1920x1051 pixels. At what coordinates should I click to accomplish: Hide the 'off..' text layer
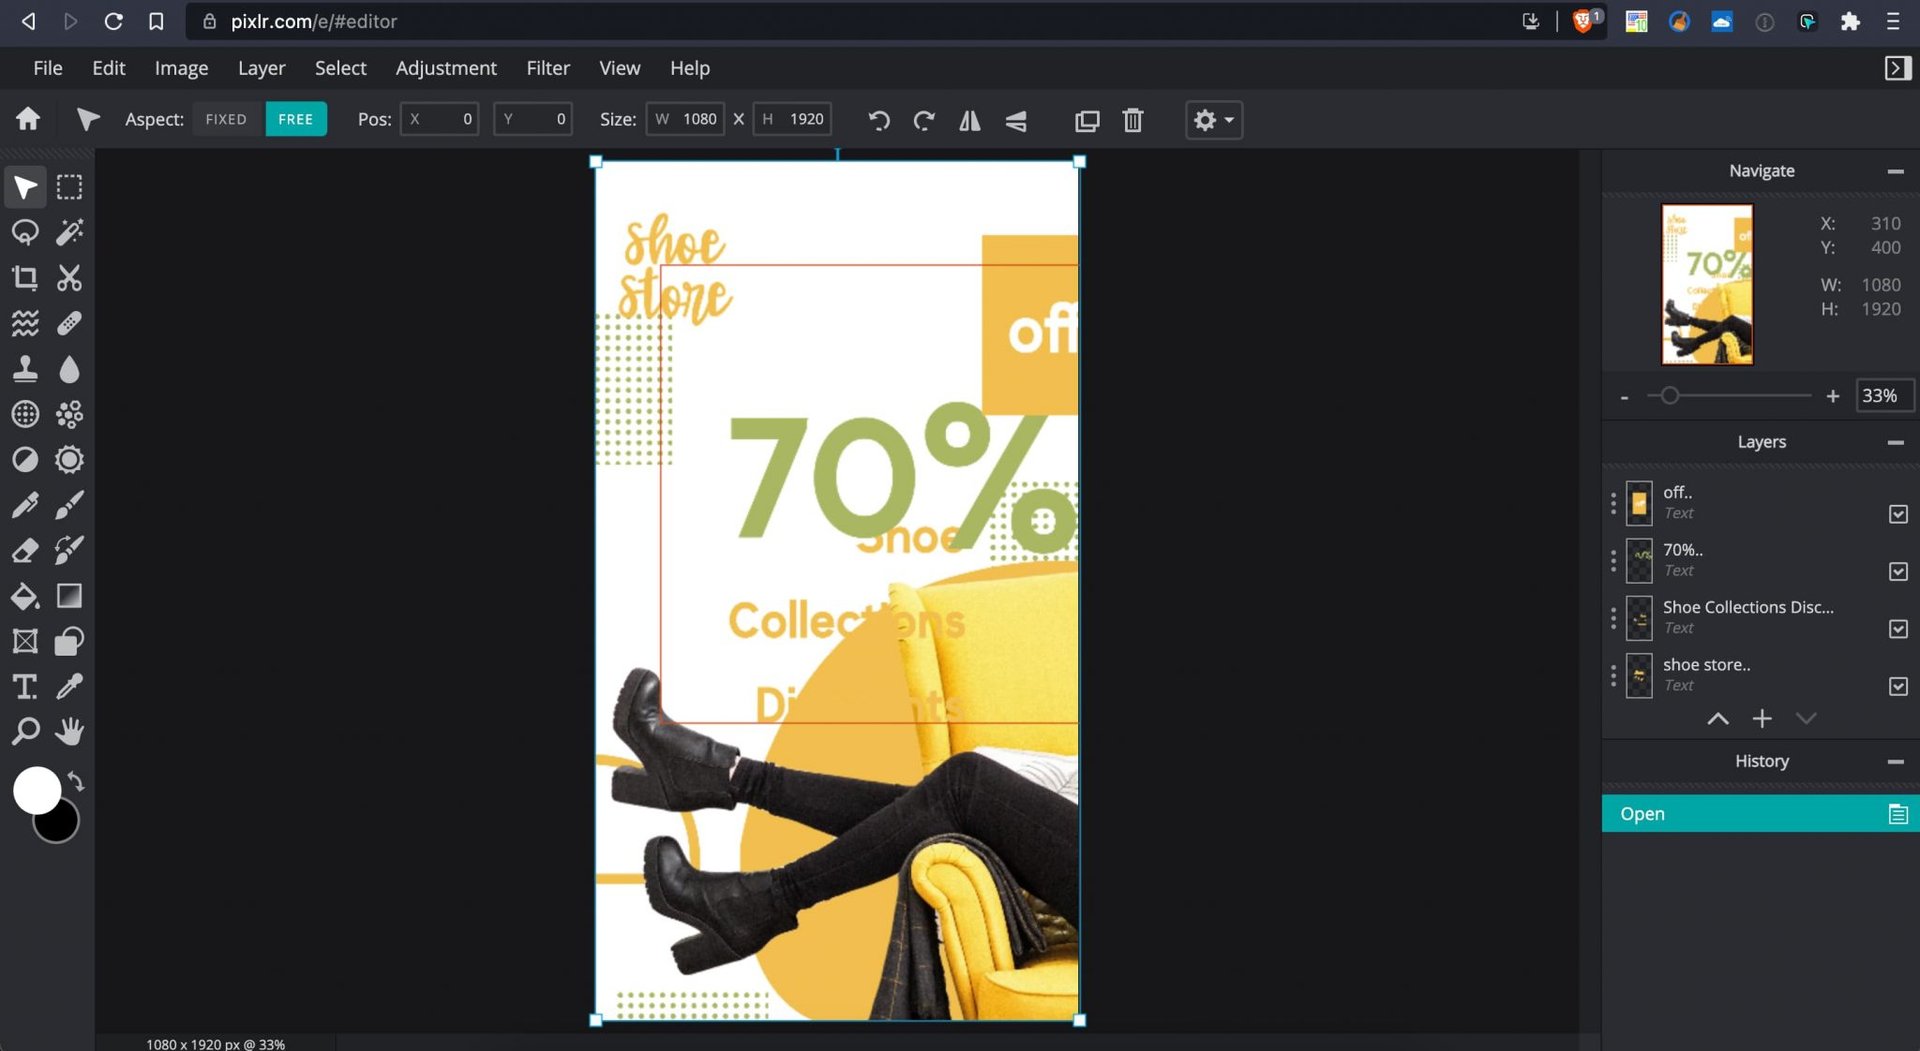tap(1898, 514)
